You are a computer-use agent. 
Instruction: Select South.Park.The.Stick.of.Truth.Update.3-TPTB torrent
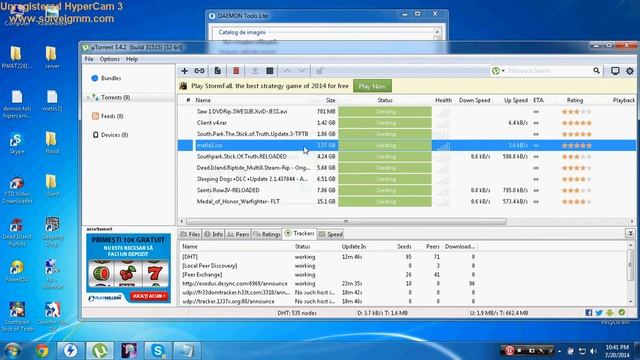pyautogui.click(x=406, y=134)
